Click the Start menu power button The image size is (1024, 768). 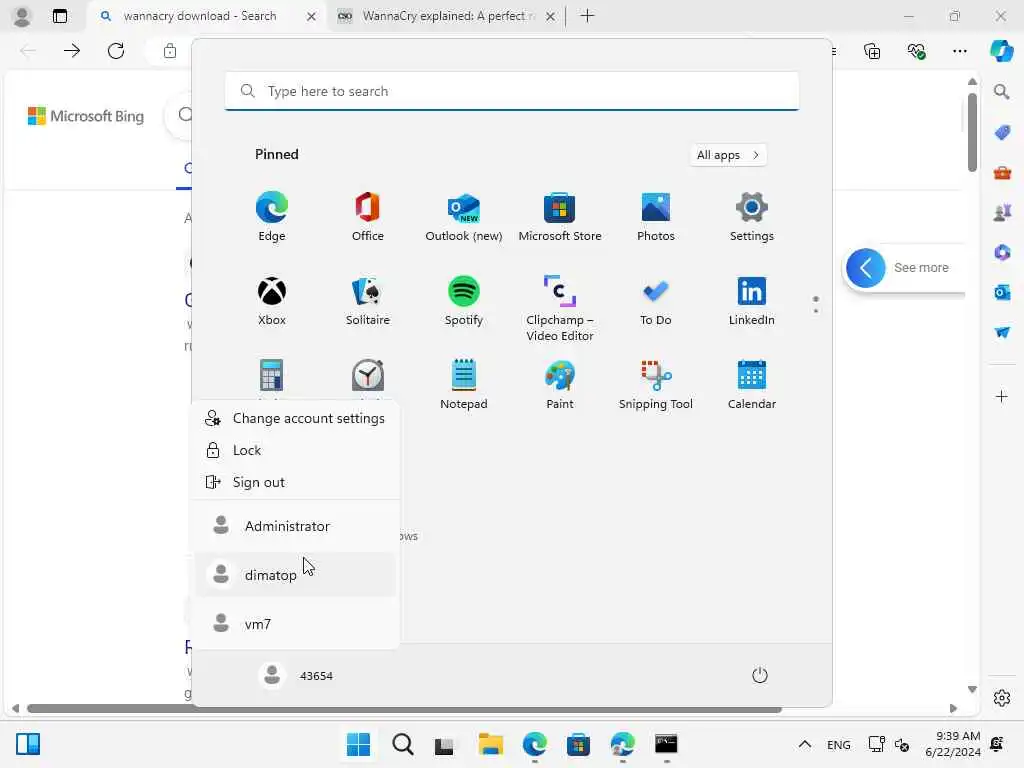pos(760,675)
